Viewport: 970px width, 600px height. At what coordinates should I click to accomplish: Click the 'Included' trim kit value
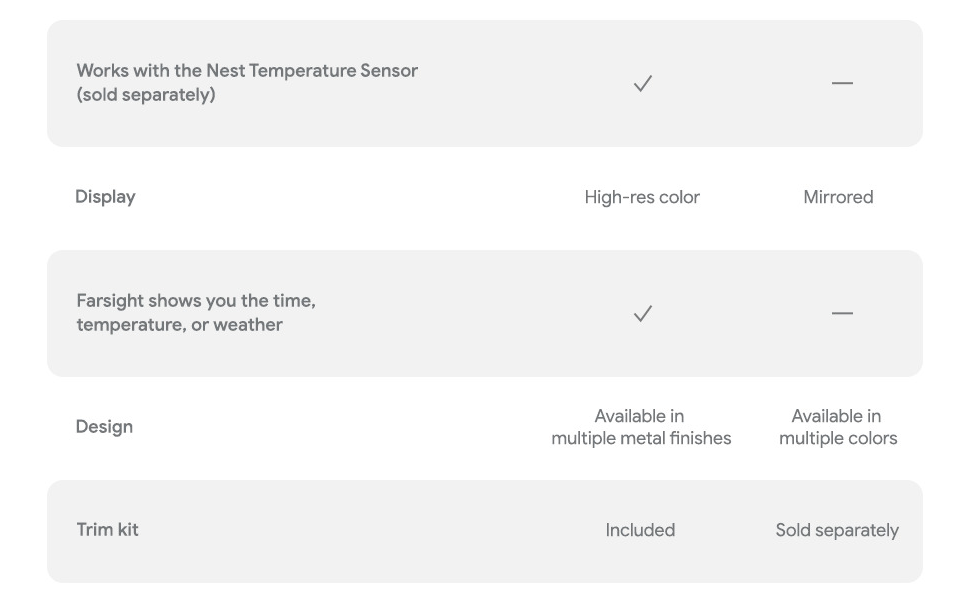click(640, 531)
